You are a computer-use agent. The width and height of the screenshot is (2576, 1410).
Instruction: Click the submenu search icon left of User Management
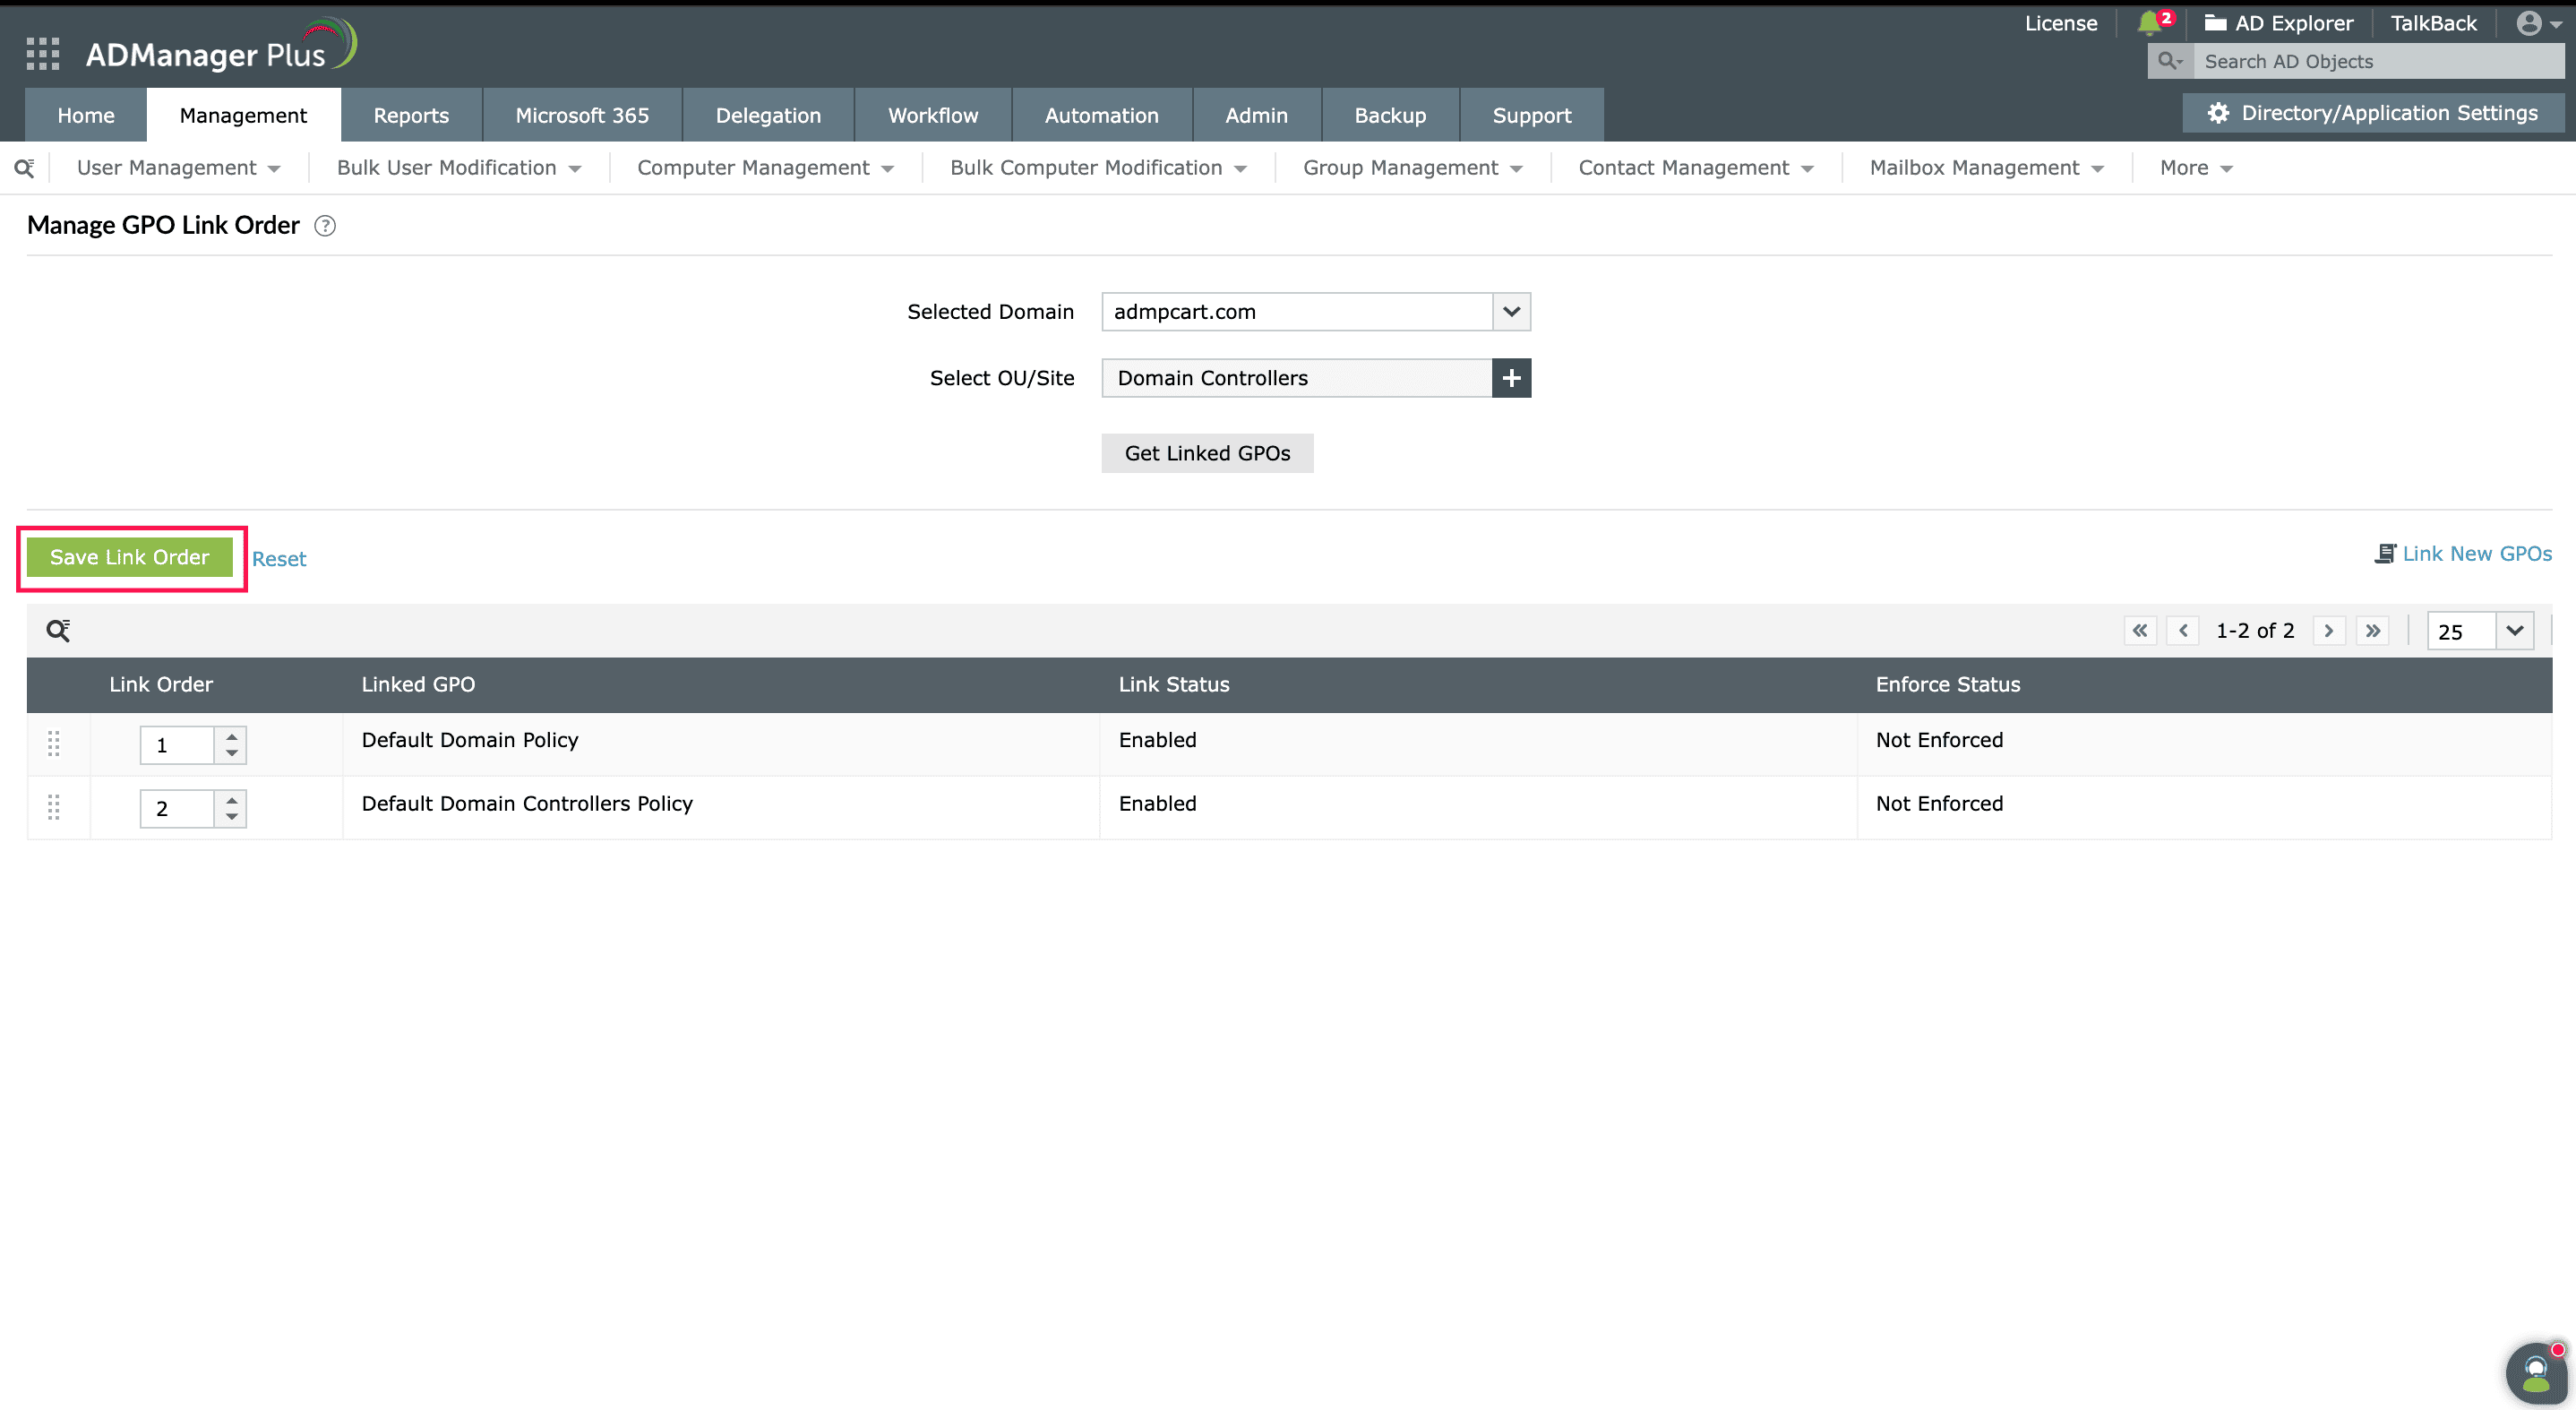pyautogui.click(x=24, y=168)
